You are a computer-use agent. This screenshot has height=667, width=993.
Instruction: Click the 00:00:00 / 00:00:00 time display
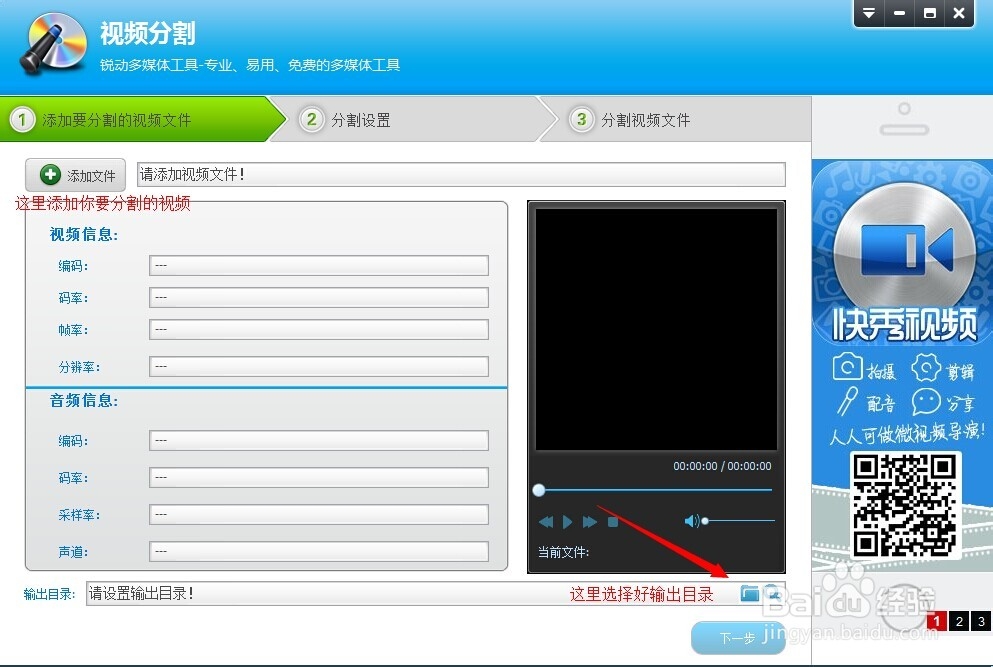click(722, 466)
